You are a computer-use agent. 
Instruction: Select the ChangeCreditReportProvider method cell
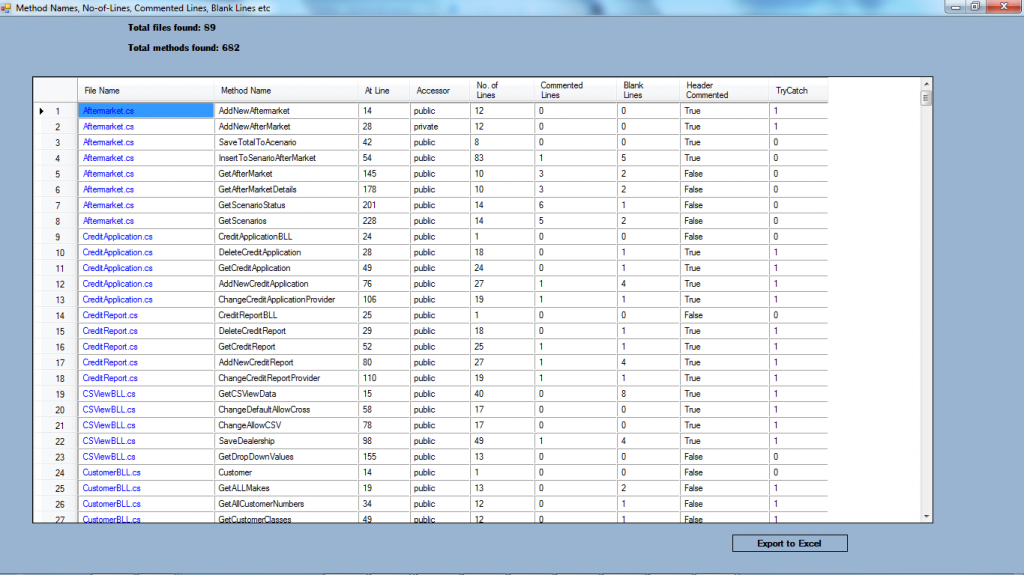(x=286, y=378)
